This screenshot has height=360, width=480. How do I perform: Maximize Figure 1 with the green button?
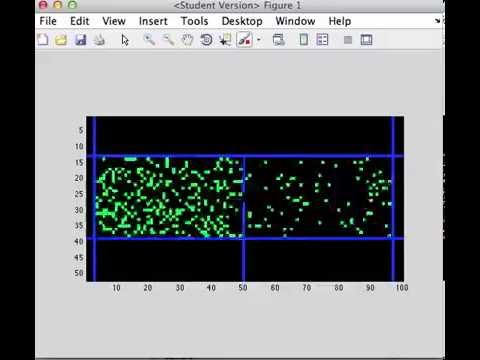click(73, 5)
